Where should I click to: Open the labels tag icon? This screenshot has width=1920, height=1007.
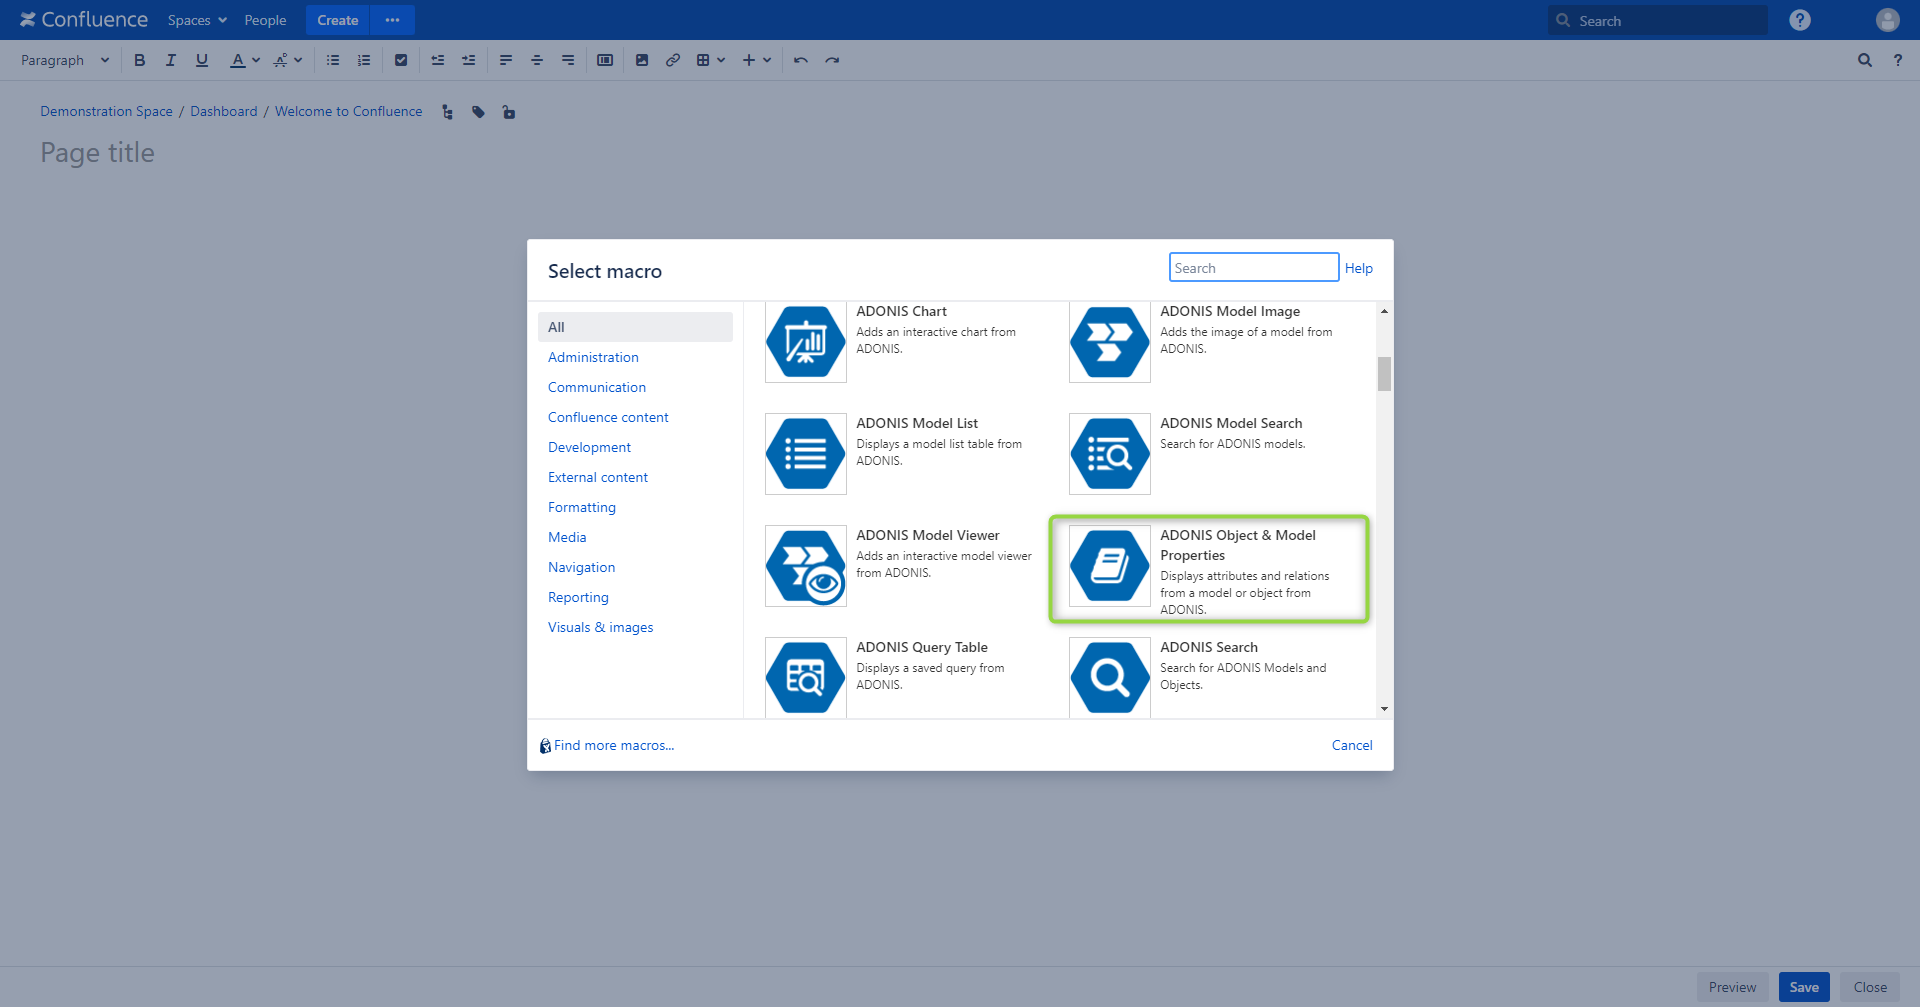coord(479,112)
